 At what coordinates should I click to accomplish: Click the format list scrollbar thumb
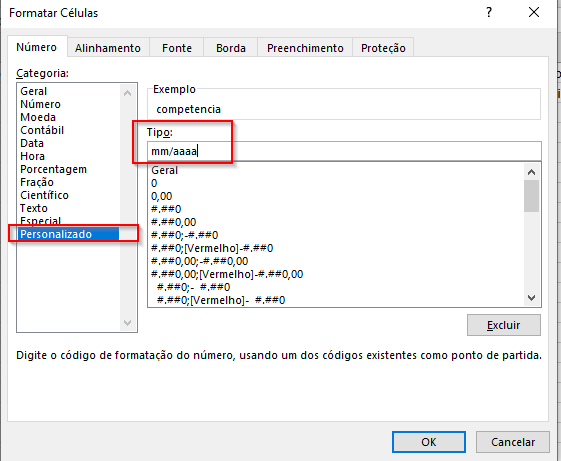point(532,196)
